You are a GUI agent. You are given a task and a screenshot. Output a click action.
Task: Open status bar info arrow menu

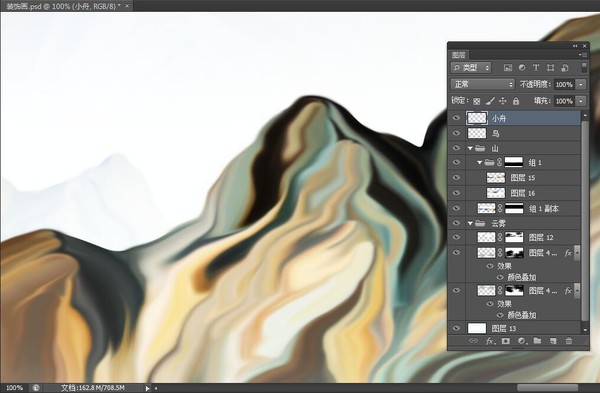(147, 388)
